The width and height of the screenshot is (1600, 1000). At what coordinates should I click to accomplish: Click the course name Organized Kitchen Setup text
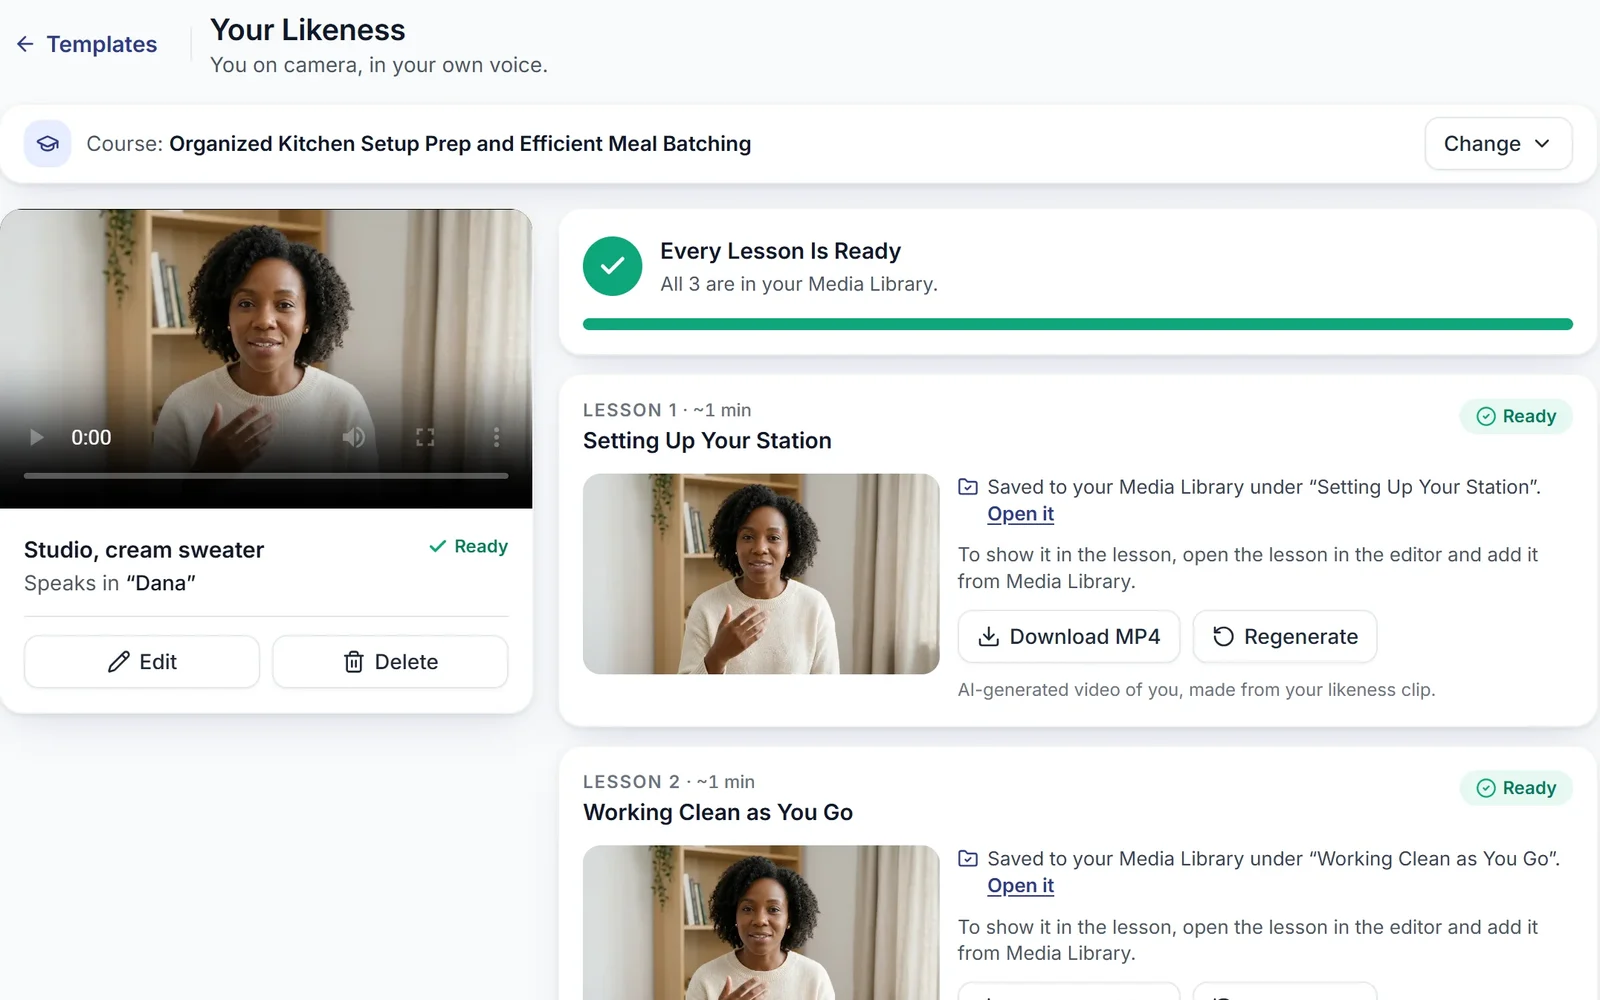[460, 144]
